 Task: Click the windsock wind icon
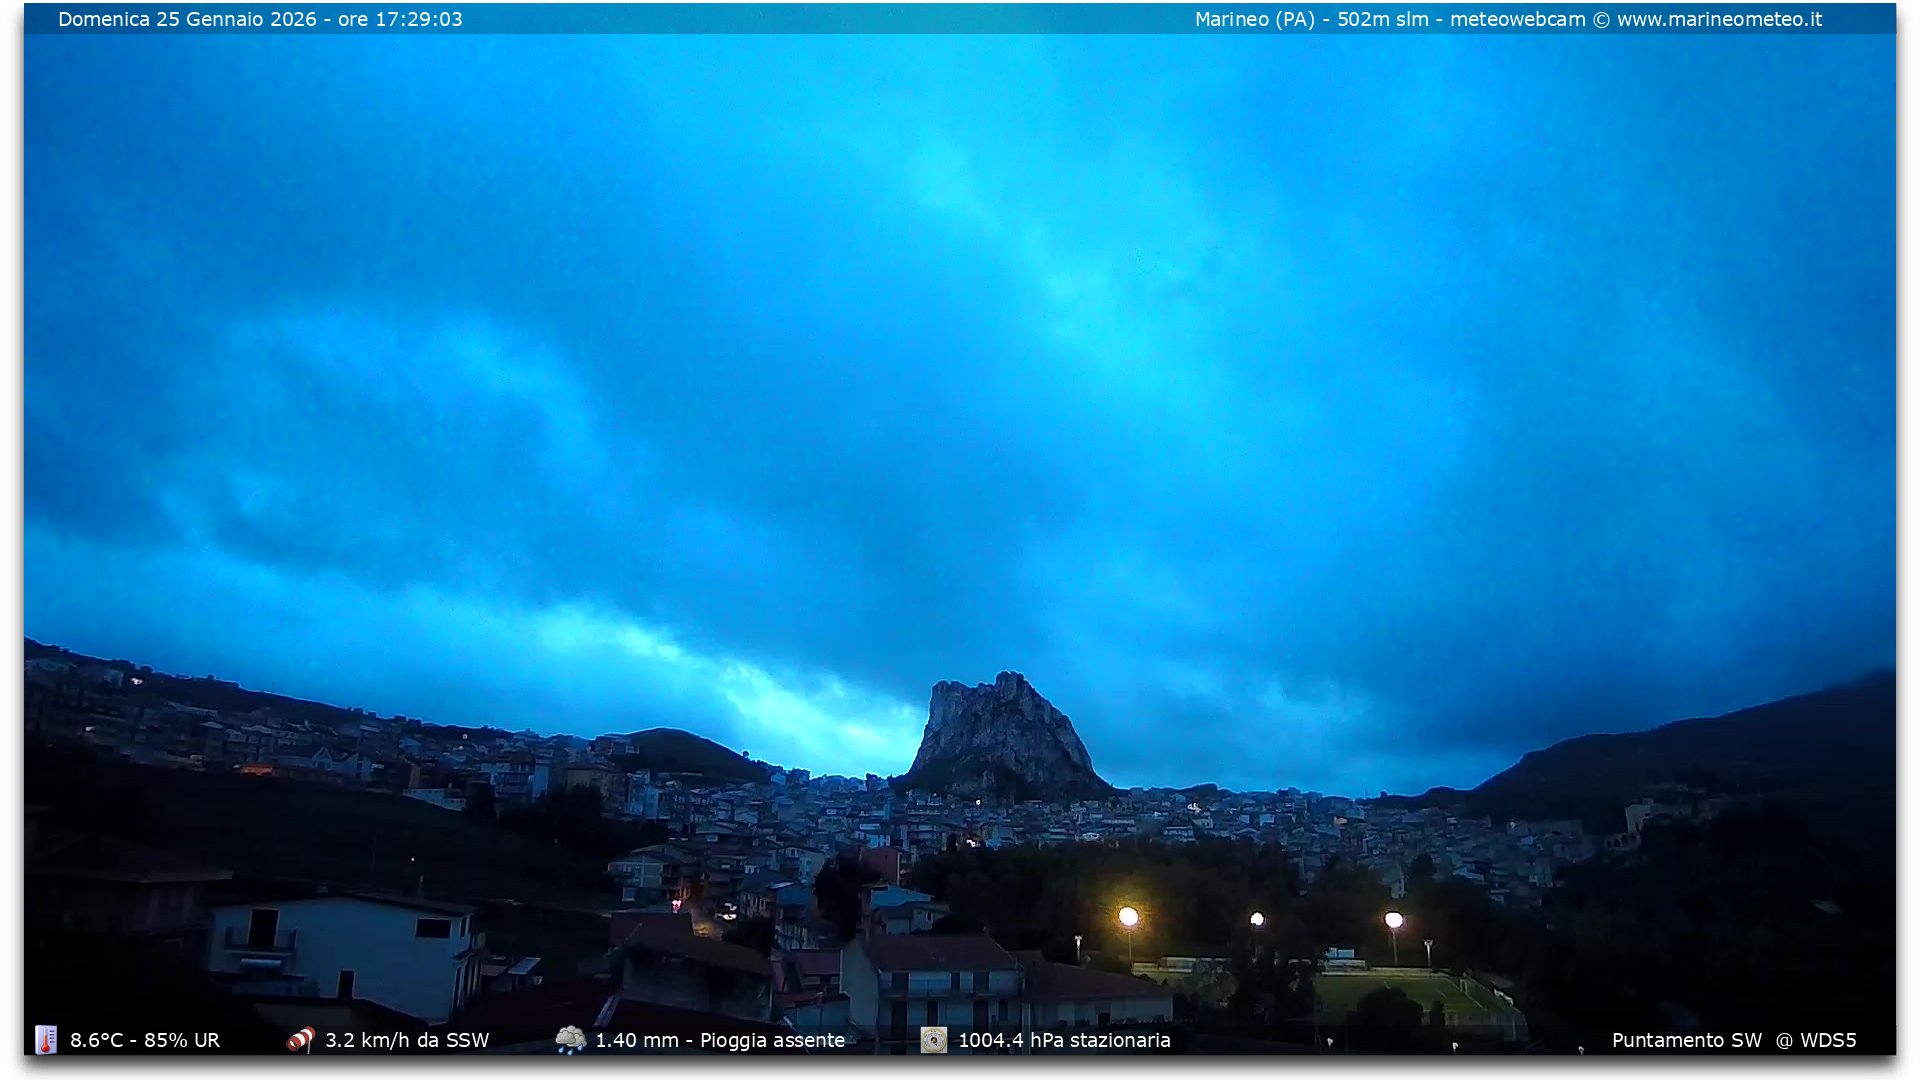pos(301,1040)
